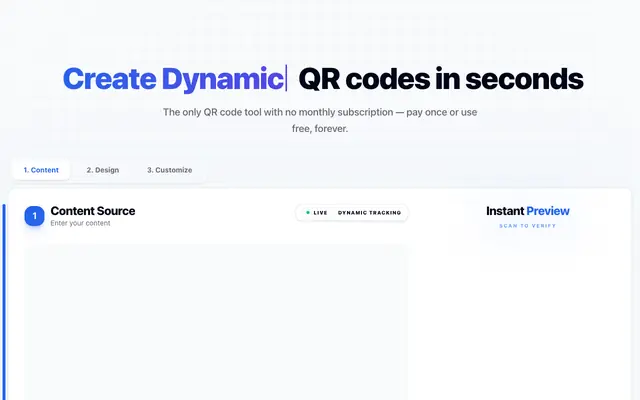Click the 'Enter your content' subtitle
The height and width of the screenshot is (400, 640).
click(x=80, y=223)
